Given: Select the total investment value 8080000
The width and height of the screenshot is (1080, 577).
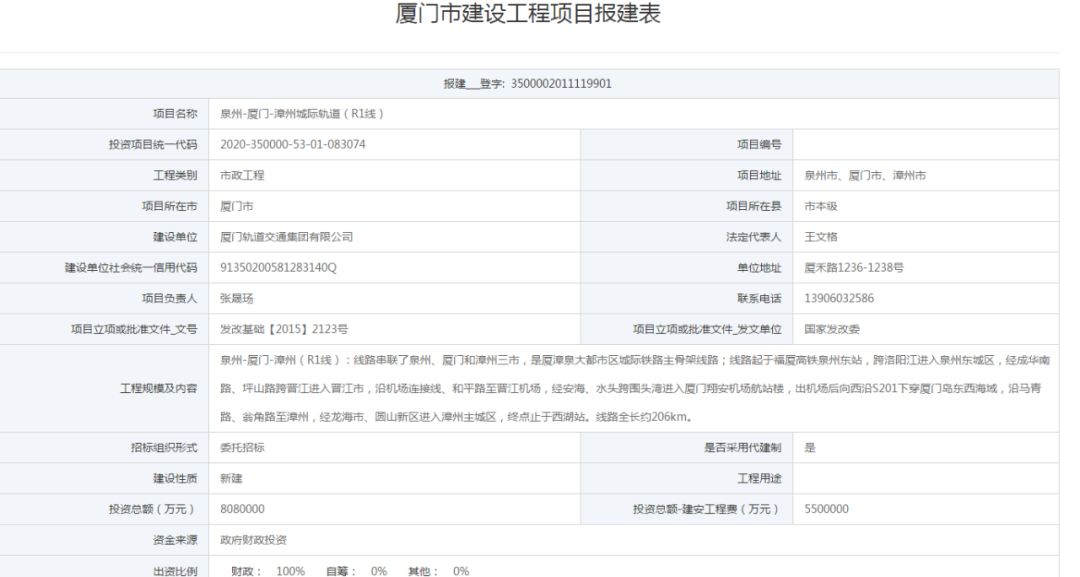Looking at the screenshot, I should coord(243,509).
